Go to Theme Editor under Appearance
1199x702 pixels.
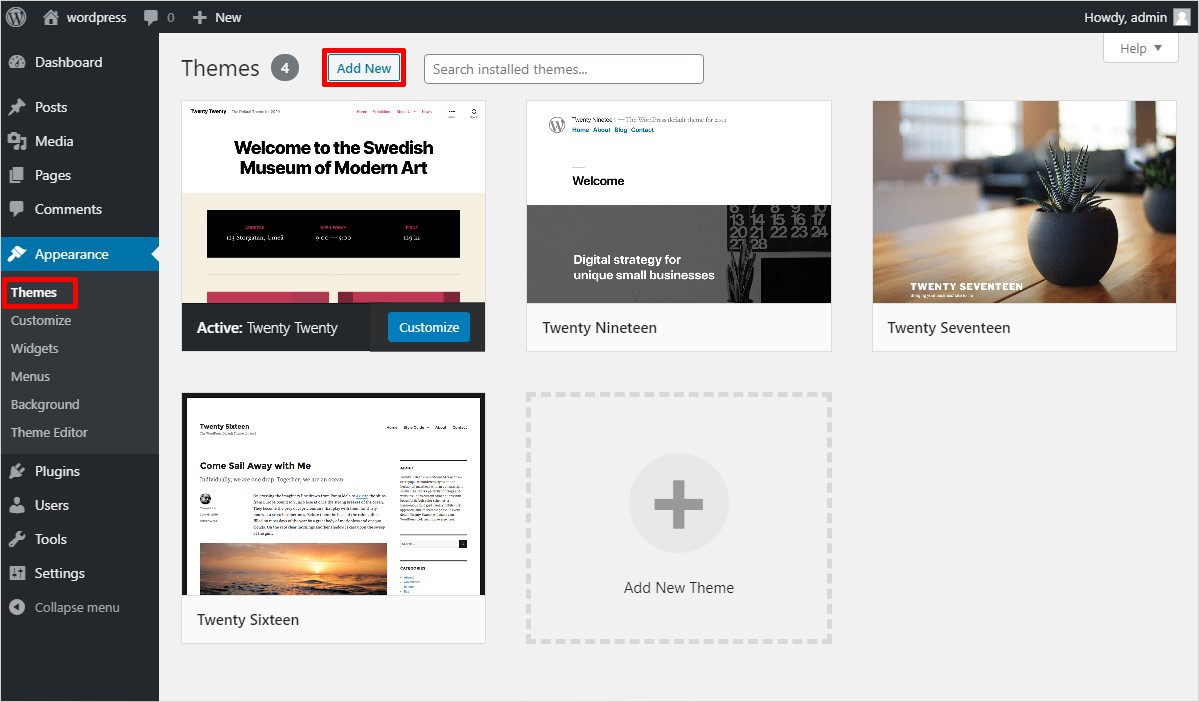pos(49,432)
